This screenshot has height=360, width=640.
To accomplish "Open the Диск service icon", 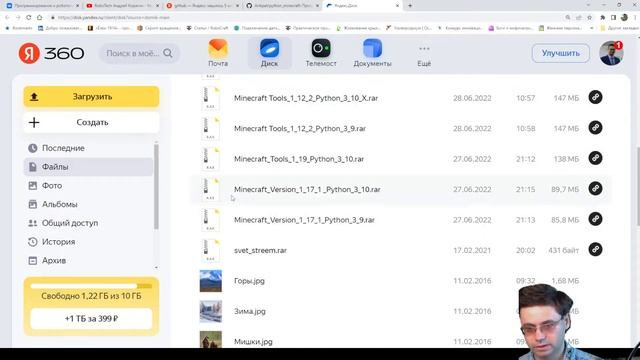I will 269,53.
